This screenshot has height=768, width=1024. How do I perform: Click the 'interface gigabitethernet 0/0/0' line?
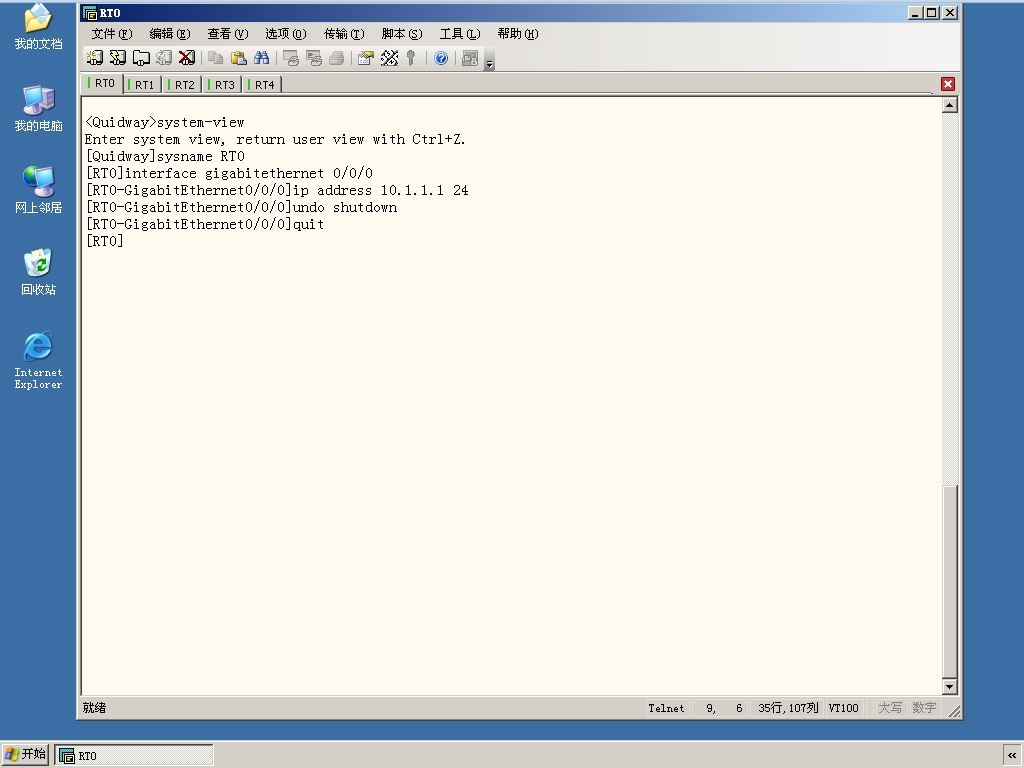coord(229,173)
